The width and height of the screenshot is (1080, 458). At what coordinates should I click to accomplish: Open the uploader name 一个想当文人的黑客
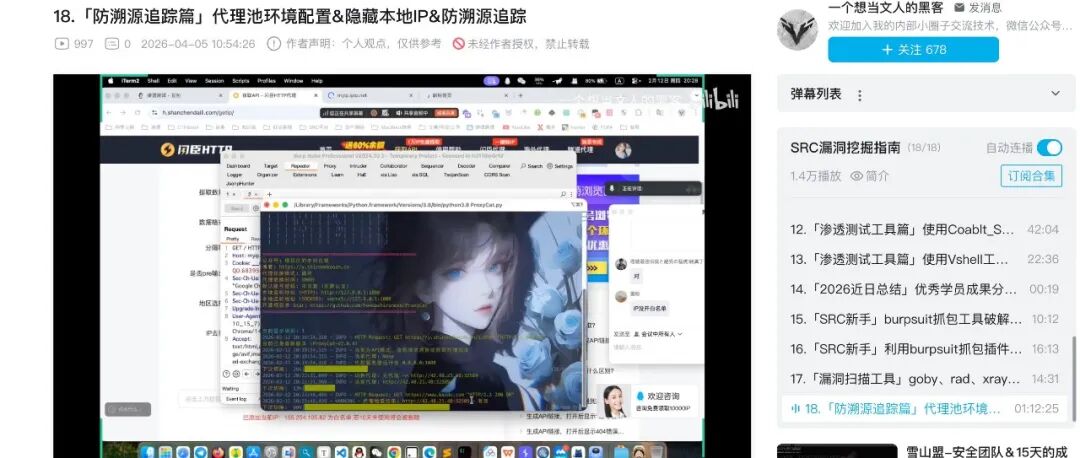pos(886,8)
